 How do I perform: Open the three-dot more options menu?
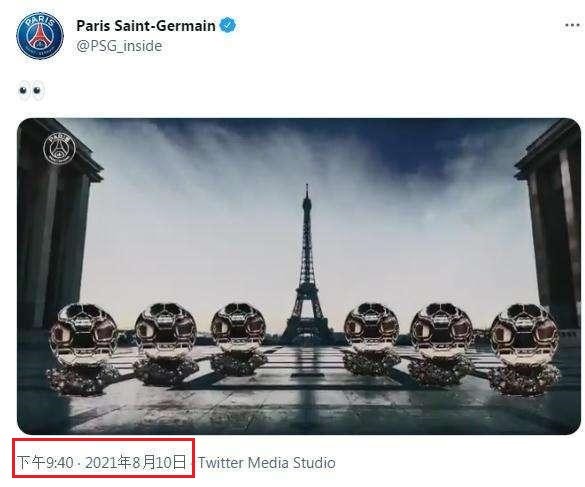(572, 25)
